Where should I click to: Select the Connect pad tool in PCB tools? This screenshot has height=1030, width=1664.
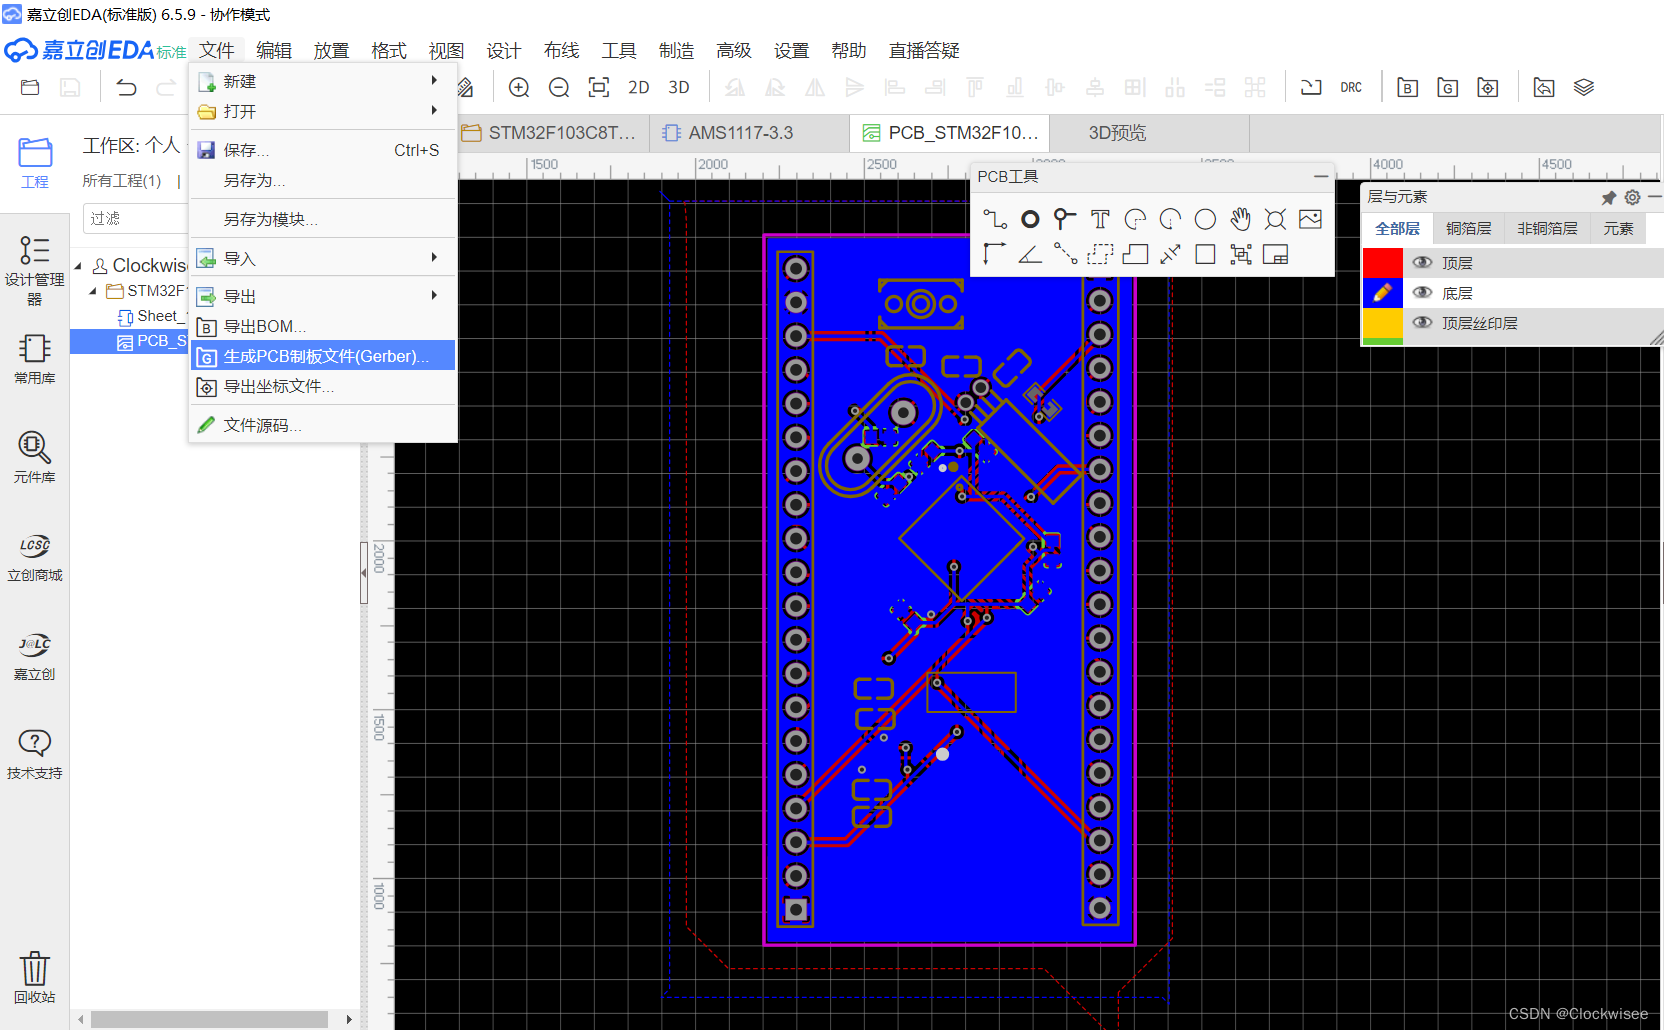1065,254
